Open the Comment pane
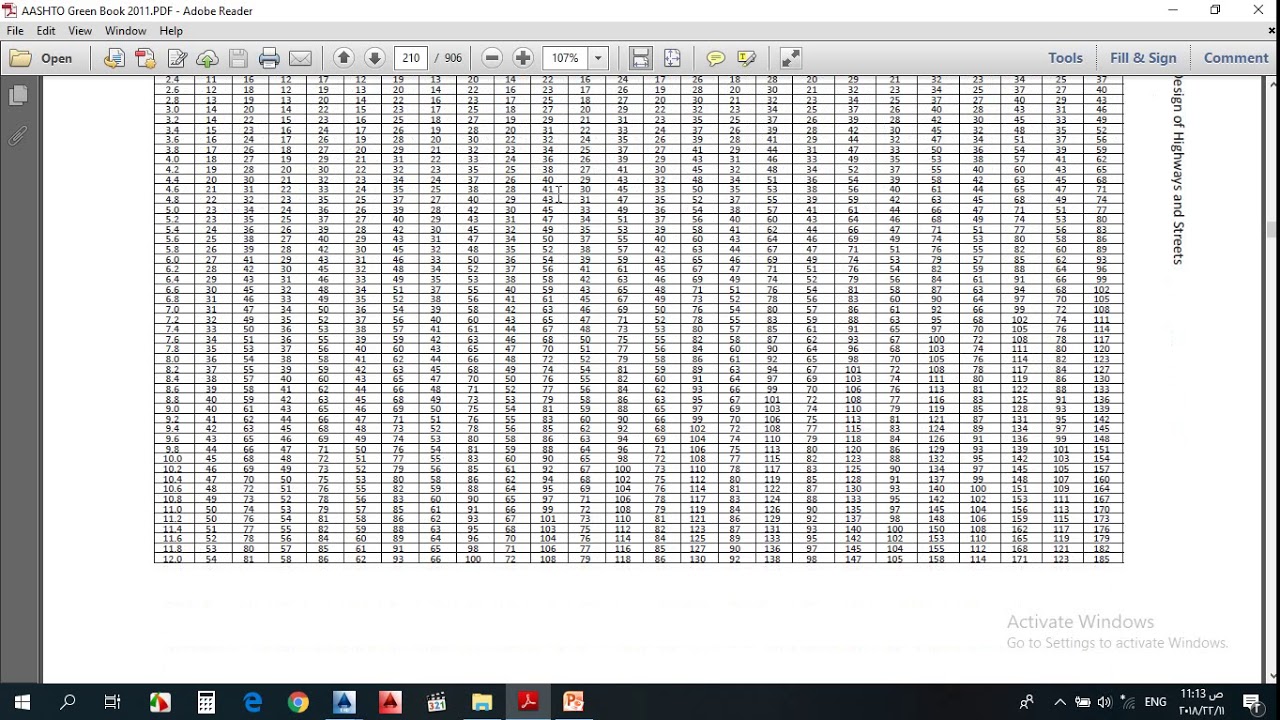Viewport: 1280px width, 720px height. pos(1236,58)
